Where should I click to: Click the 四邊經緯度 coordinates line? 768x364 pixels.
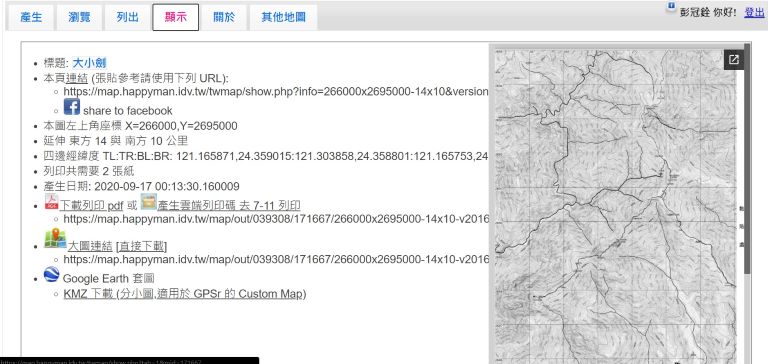(x=266, y=156)
